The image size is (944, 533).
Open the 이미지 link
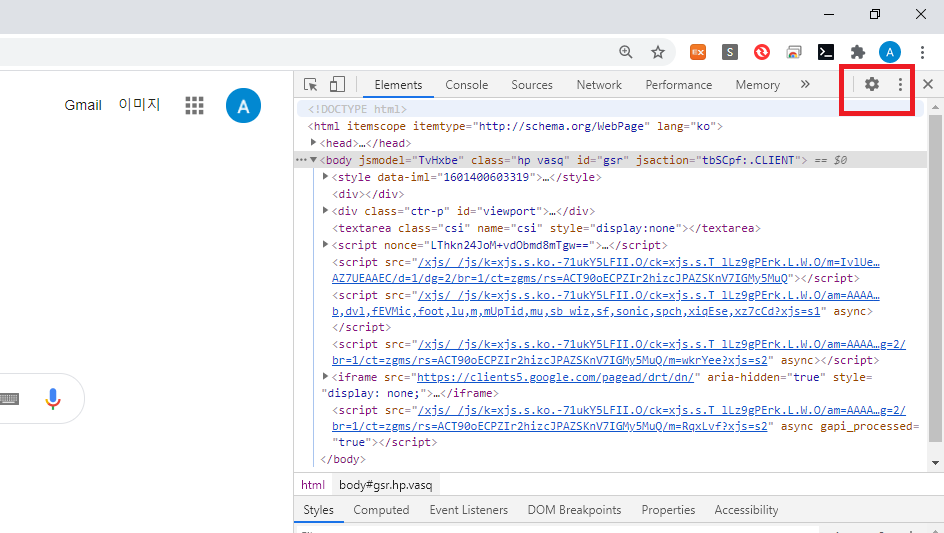139,105
